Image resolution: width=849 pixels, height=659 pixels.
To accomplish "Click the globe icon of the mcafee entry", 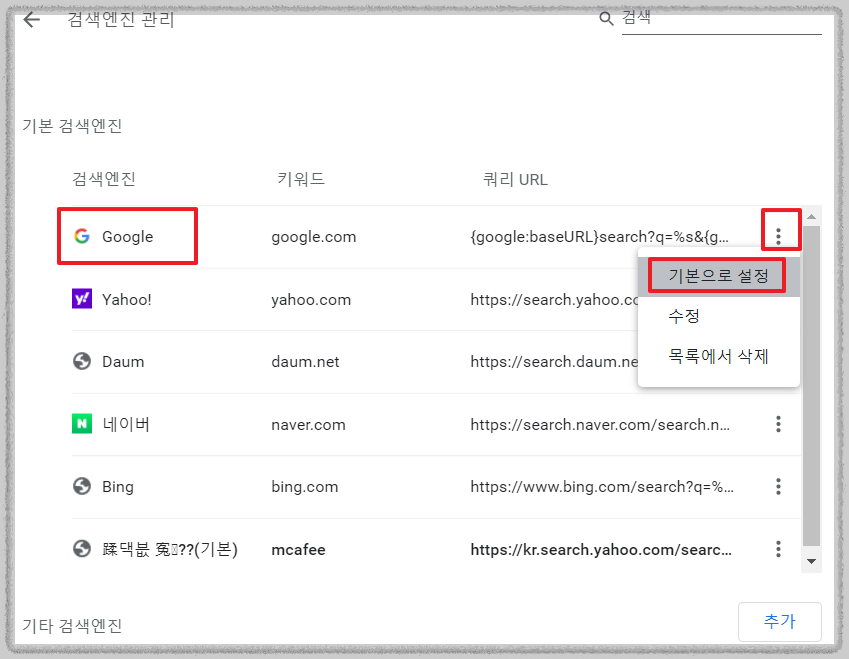I will 82,549.
